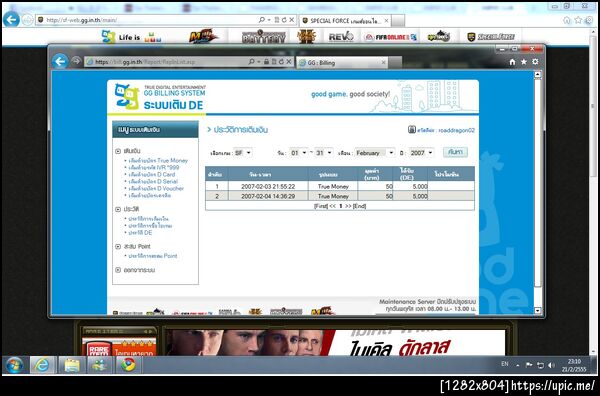Click the ออกจากระบบ logout item
Image resolution: width=600 pixels, height=396 pixels.
click(x=139, y=270)
